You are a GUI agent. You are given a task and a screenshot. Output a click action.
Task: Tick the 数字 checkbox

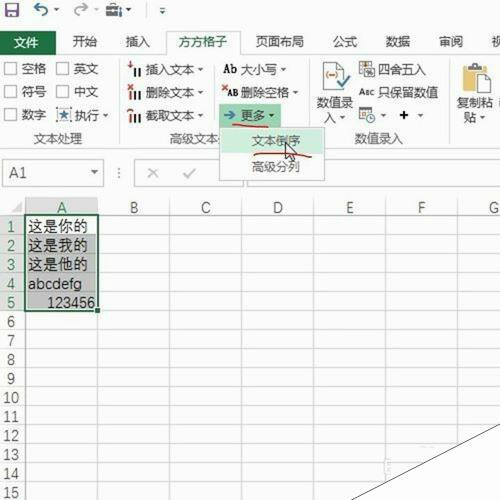pos(10,115)
